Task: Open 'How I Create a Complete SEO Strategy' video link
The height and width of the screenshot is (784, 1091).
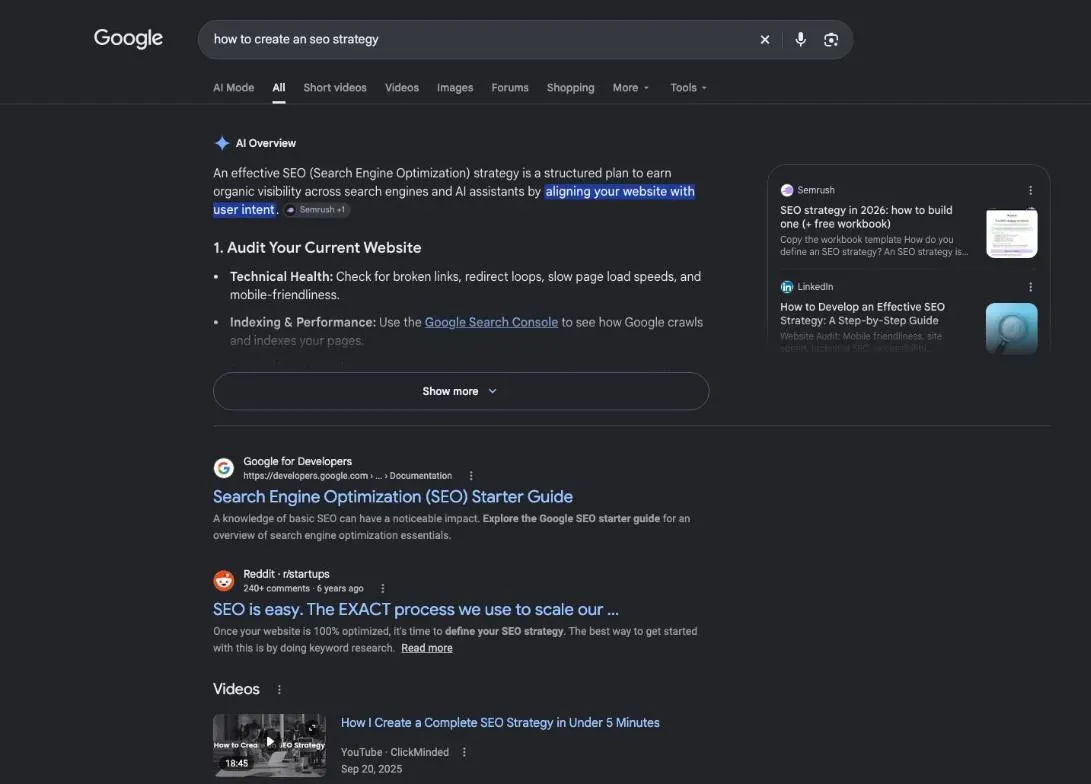Action: point(500,723)
